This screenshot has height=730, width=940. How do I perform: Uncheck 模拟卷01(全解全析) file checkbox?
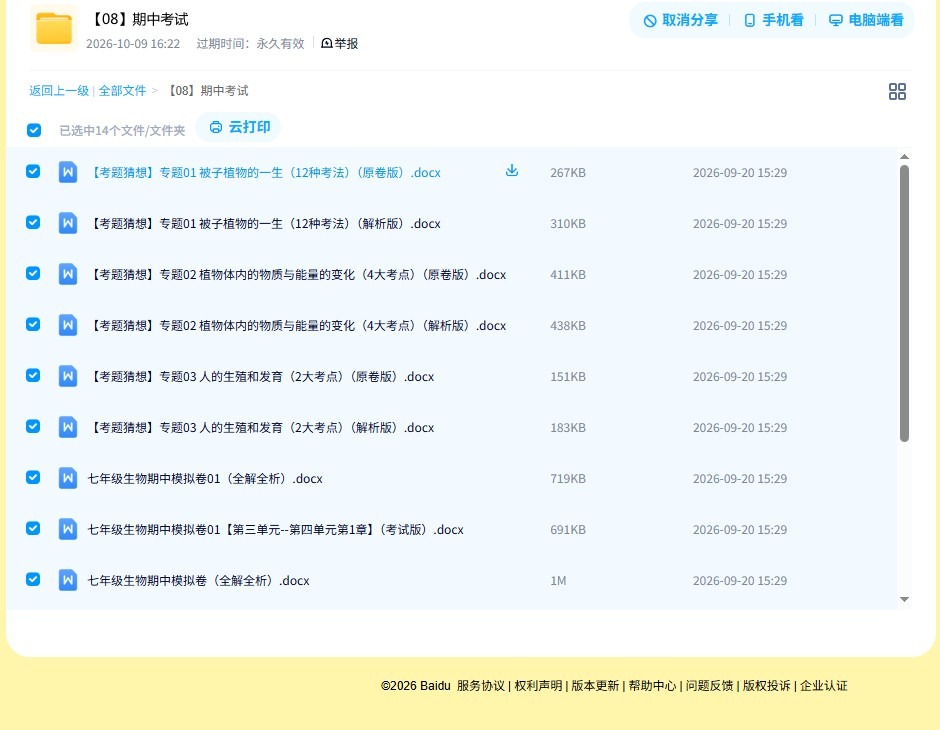click(x=33, y=477)
